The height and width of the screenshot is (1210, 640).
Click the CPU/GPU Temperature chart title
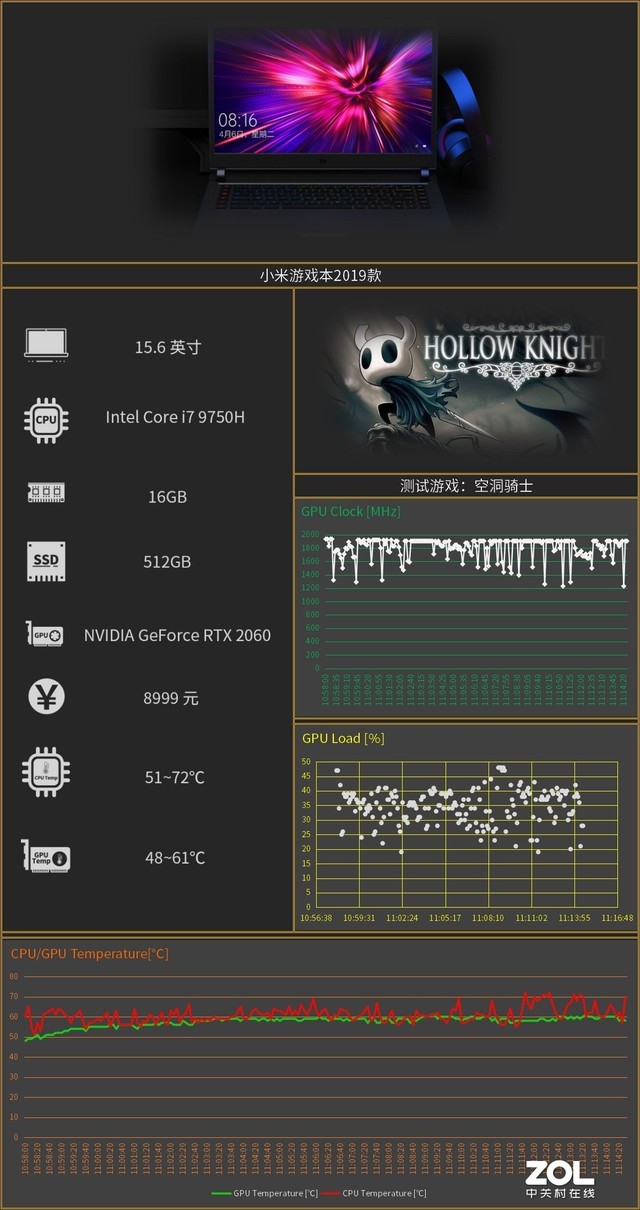coord(89,953)
